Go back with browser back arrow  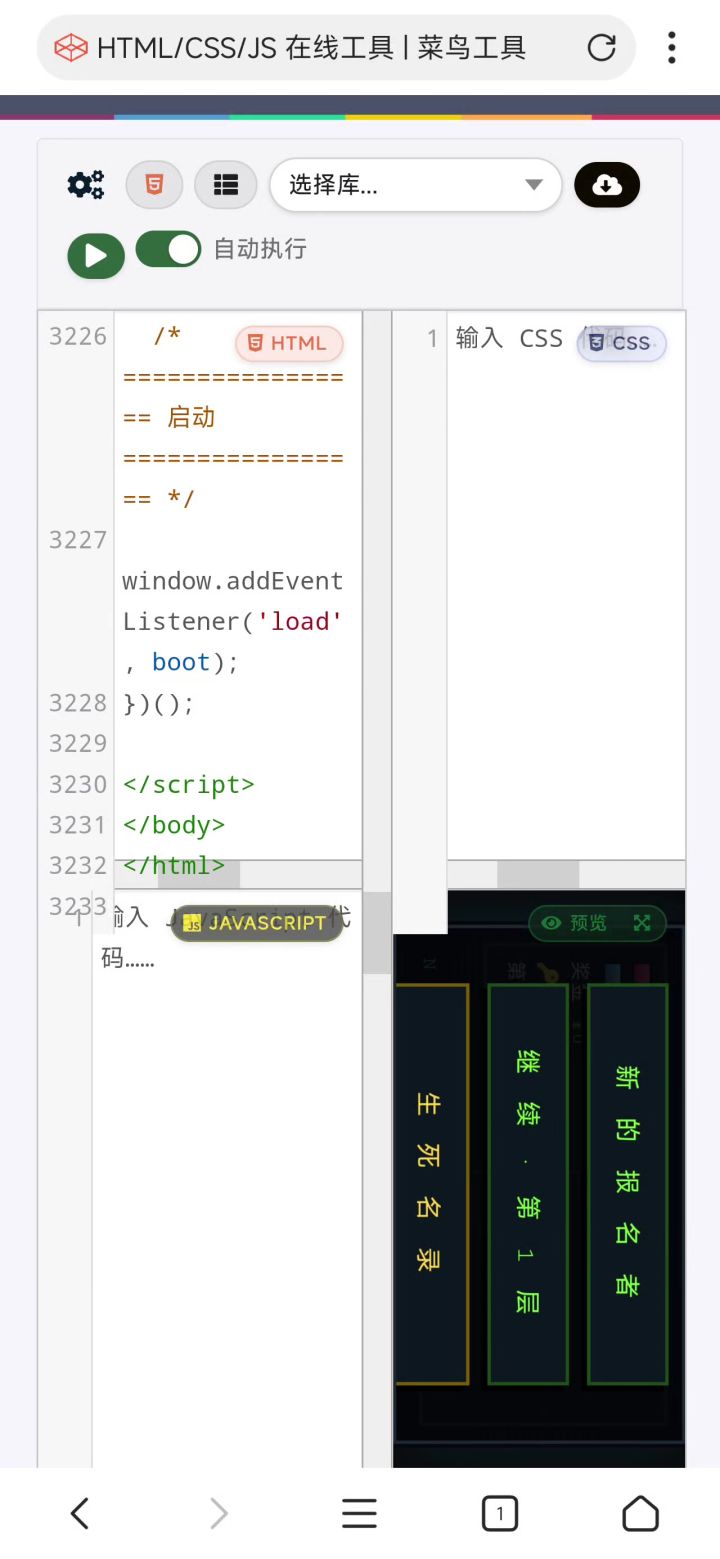point(80,1513)
